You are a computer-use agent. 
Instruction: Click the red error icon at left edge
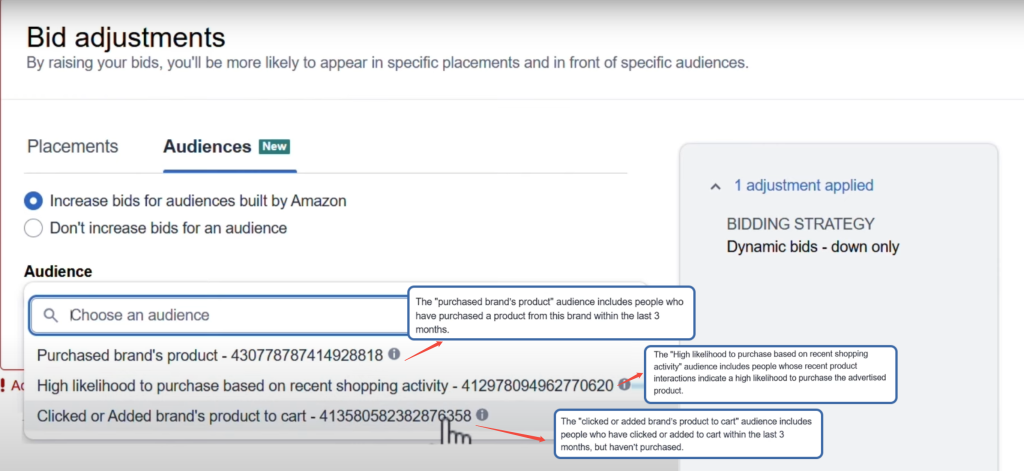pyautogui.click(x=3, y=385)
